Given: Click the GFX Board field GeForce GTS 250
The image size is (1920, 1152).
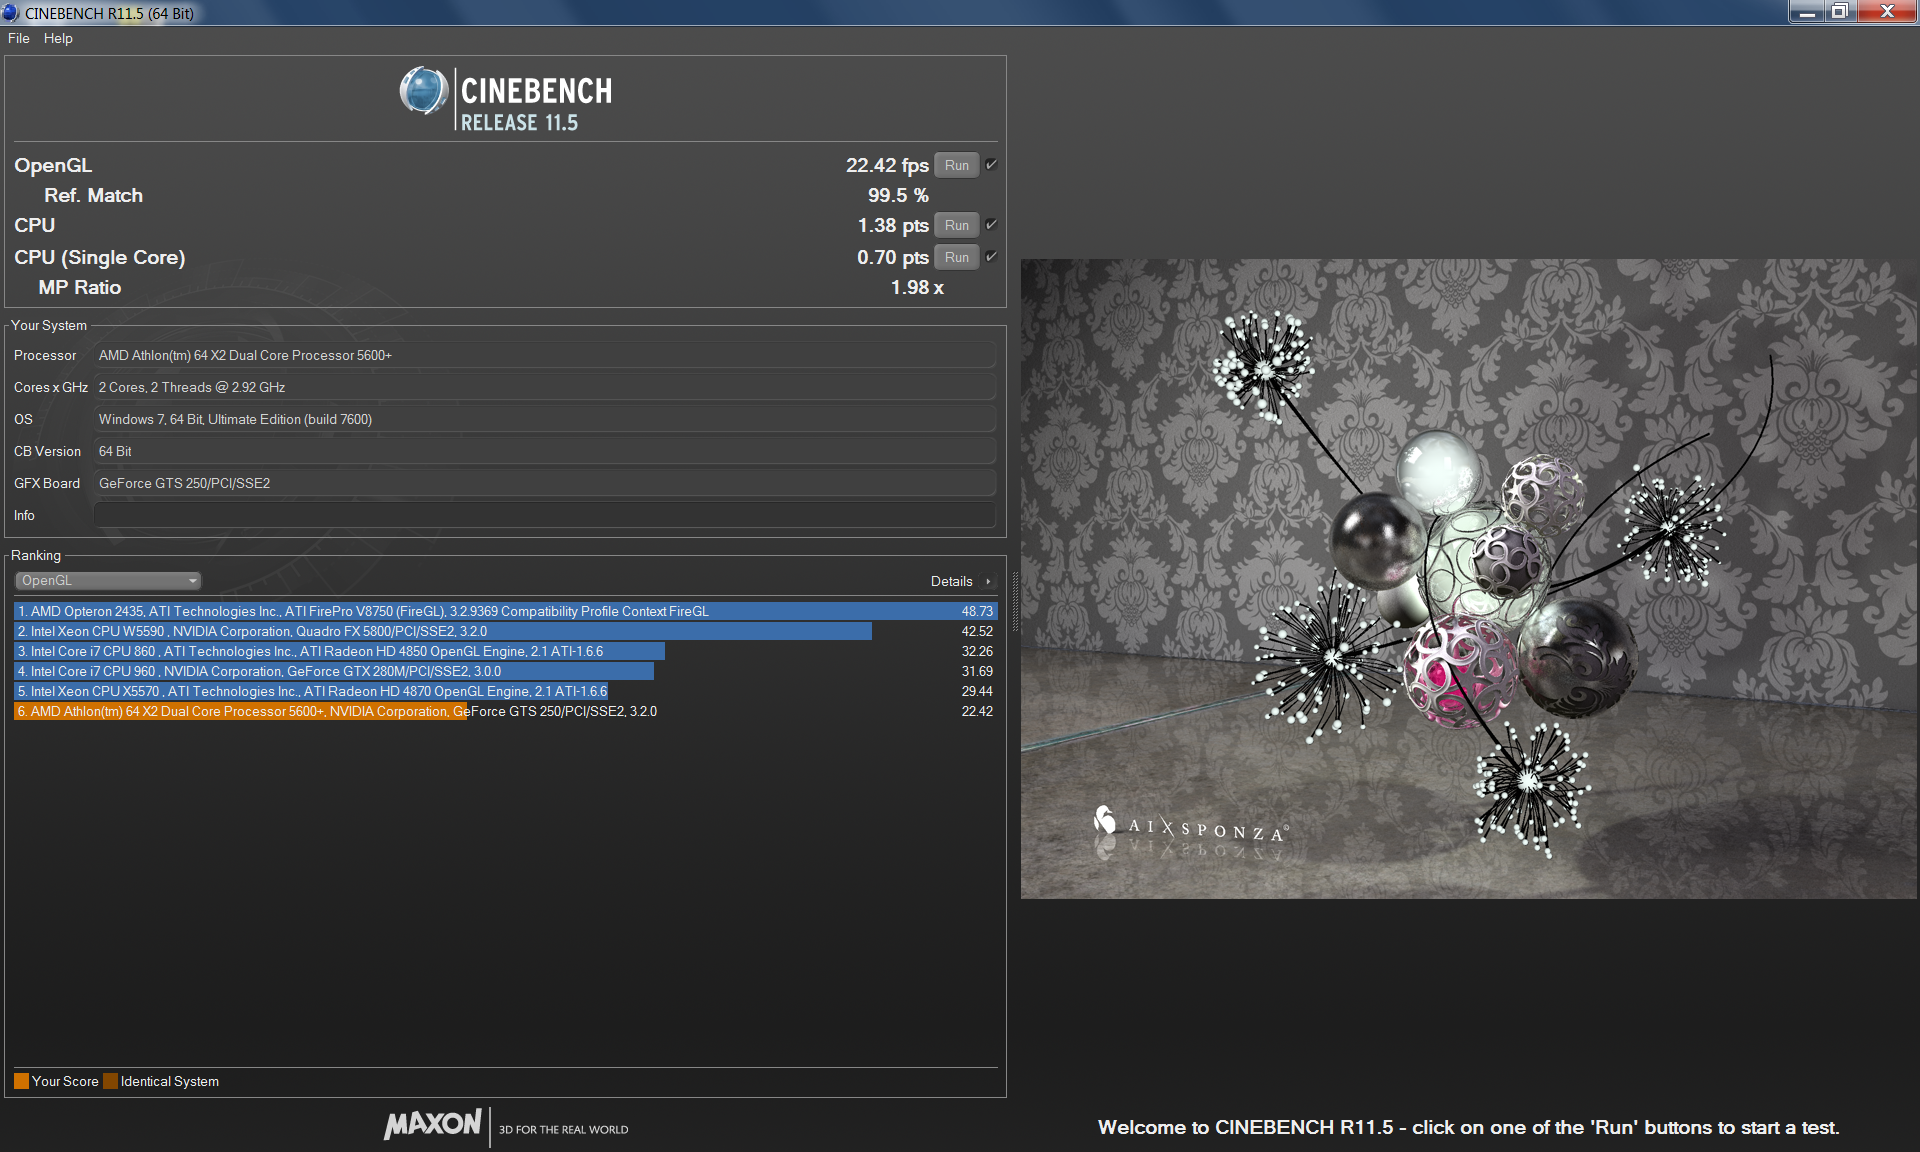Looking at the screenshot, I should tap(545, 483).
